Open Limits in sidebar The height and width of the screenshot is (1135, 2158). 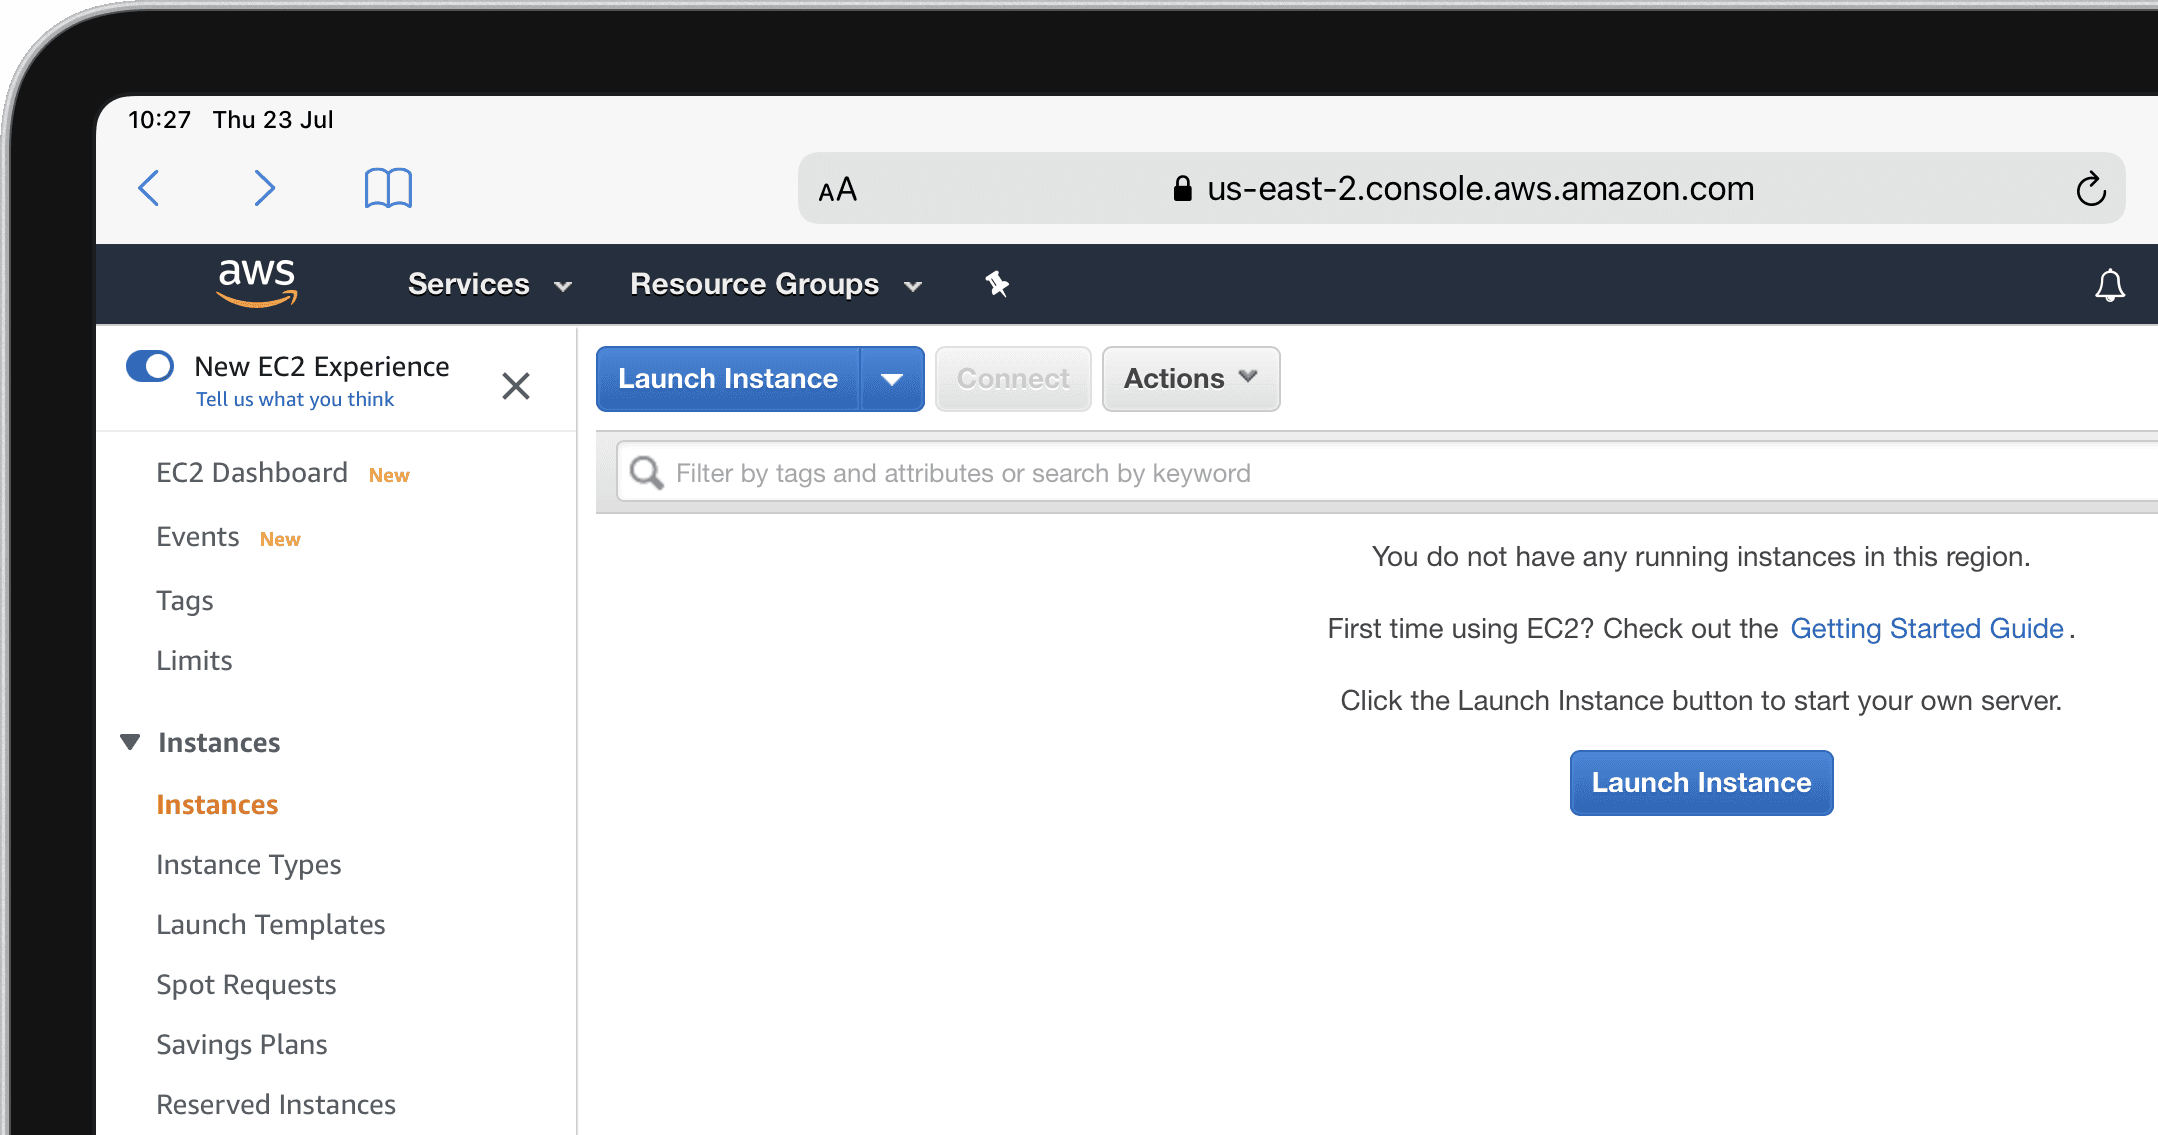pos(194,660)
